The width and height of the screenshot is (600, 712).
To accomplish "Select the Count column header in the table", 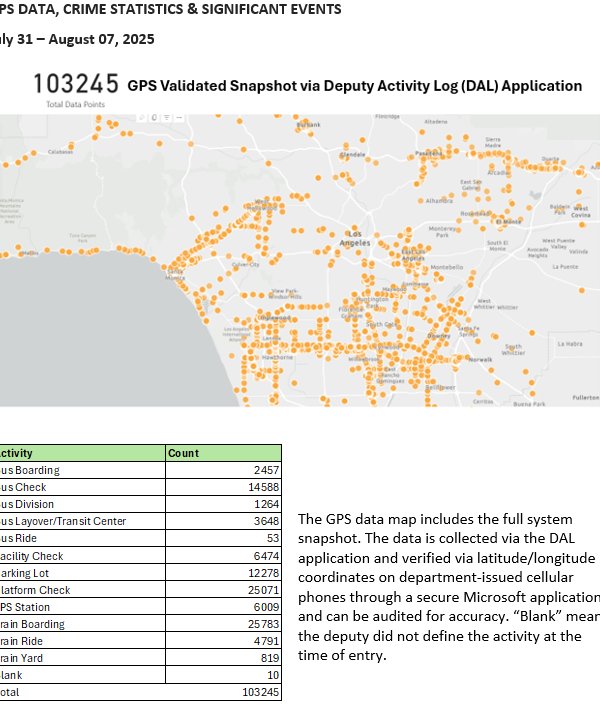I will 183,453.
